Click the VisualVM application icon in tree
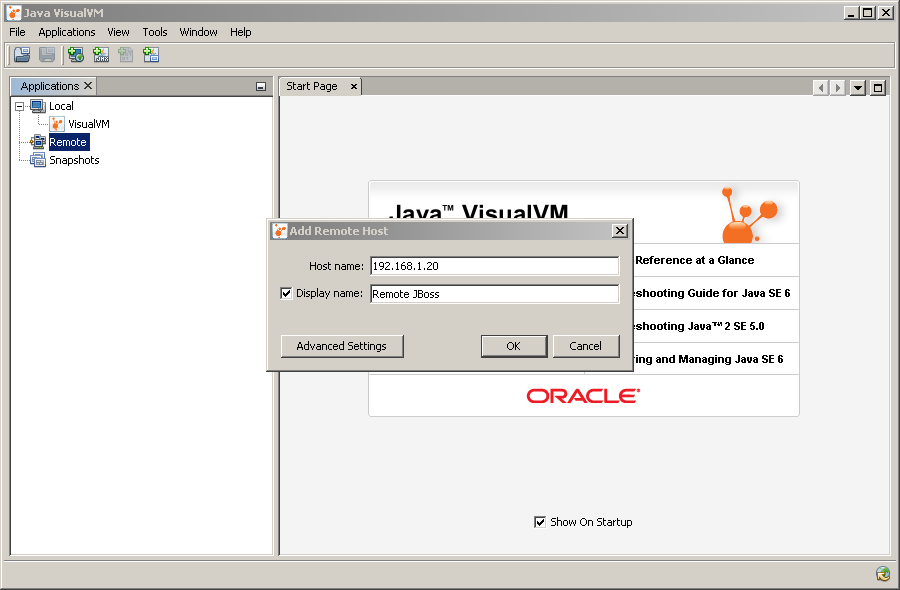The width and height of the screenshot is (900, 590). tap(57, 124)
